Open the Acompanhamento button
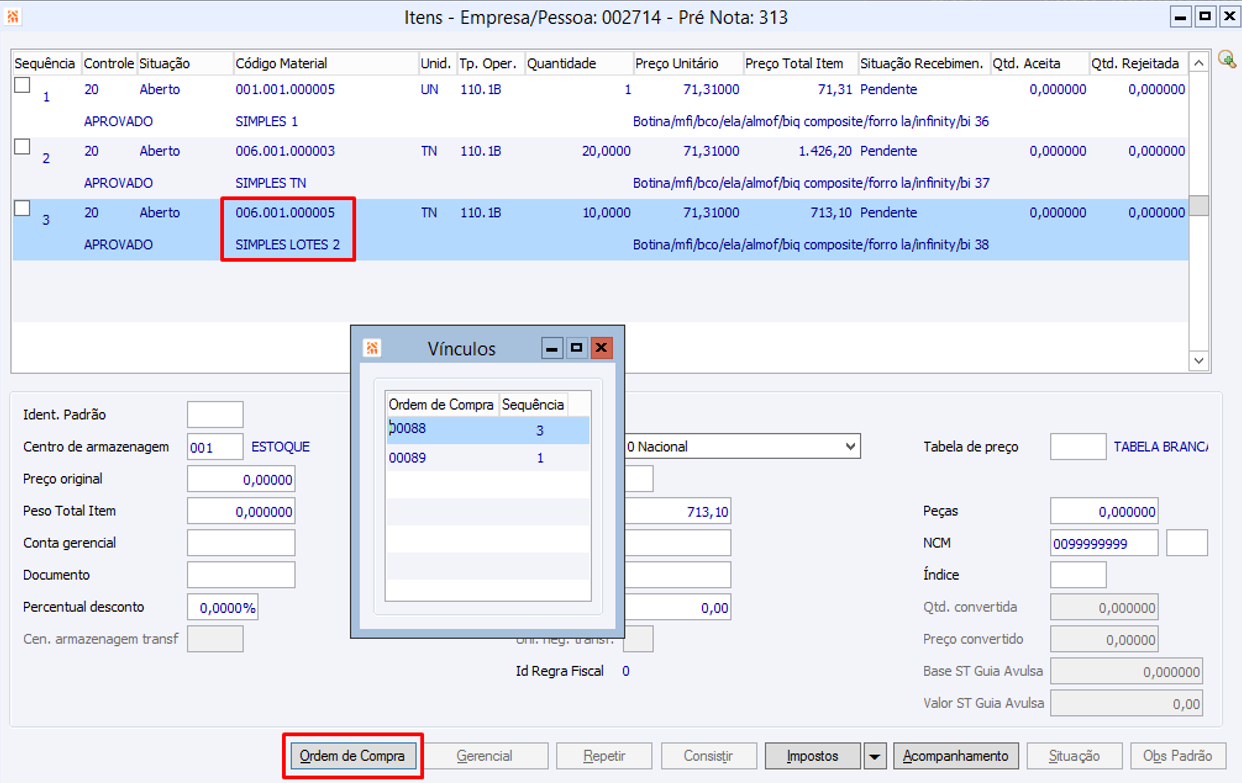 click(x=956, y=756)
